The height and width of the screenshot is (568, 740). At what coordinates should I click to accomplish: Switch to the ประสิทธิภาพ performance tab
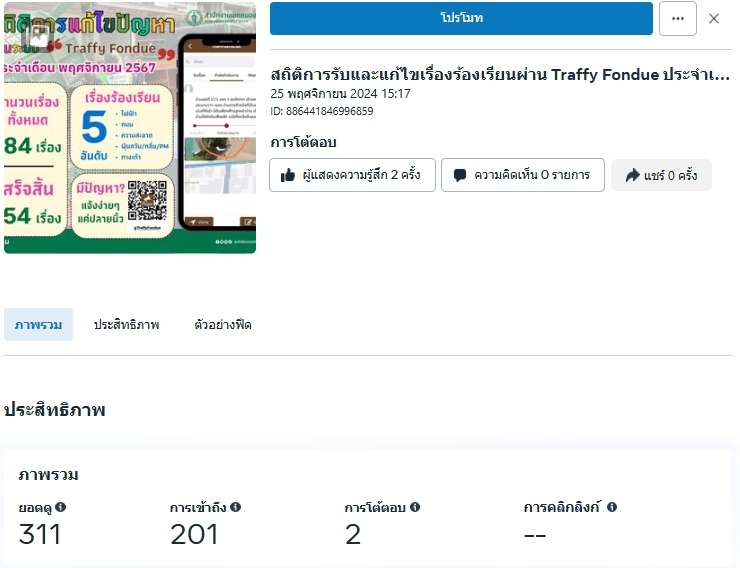pos(126,325)
